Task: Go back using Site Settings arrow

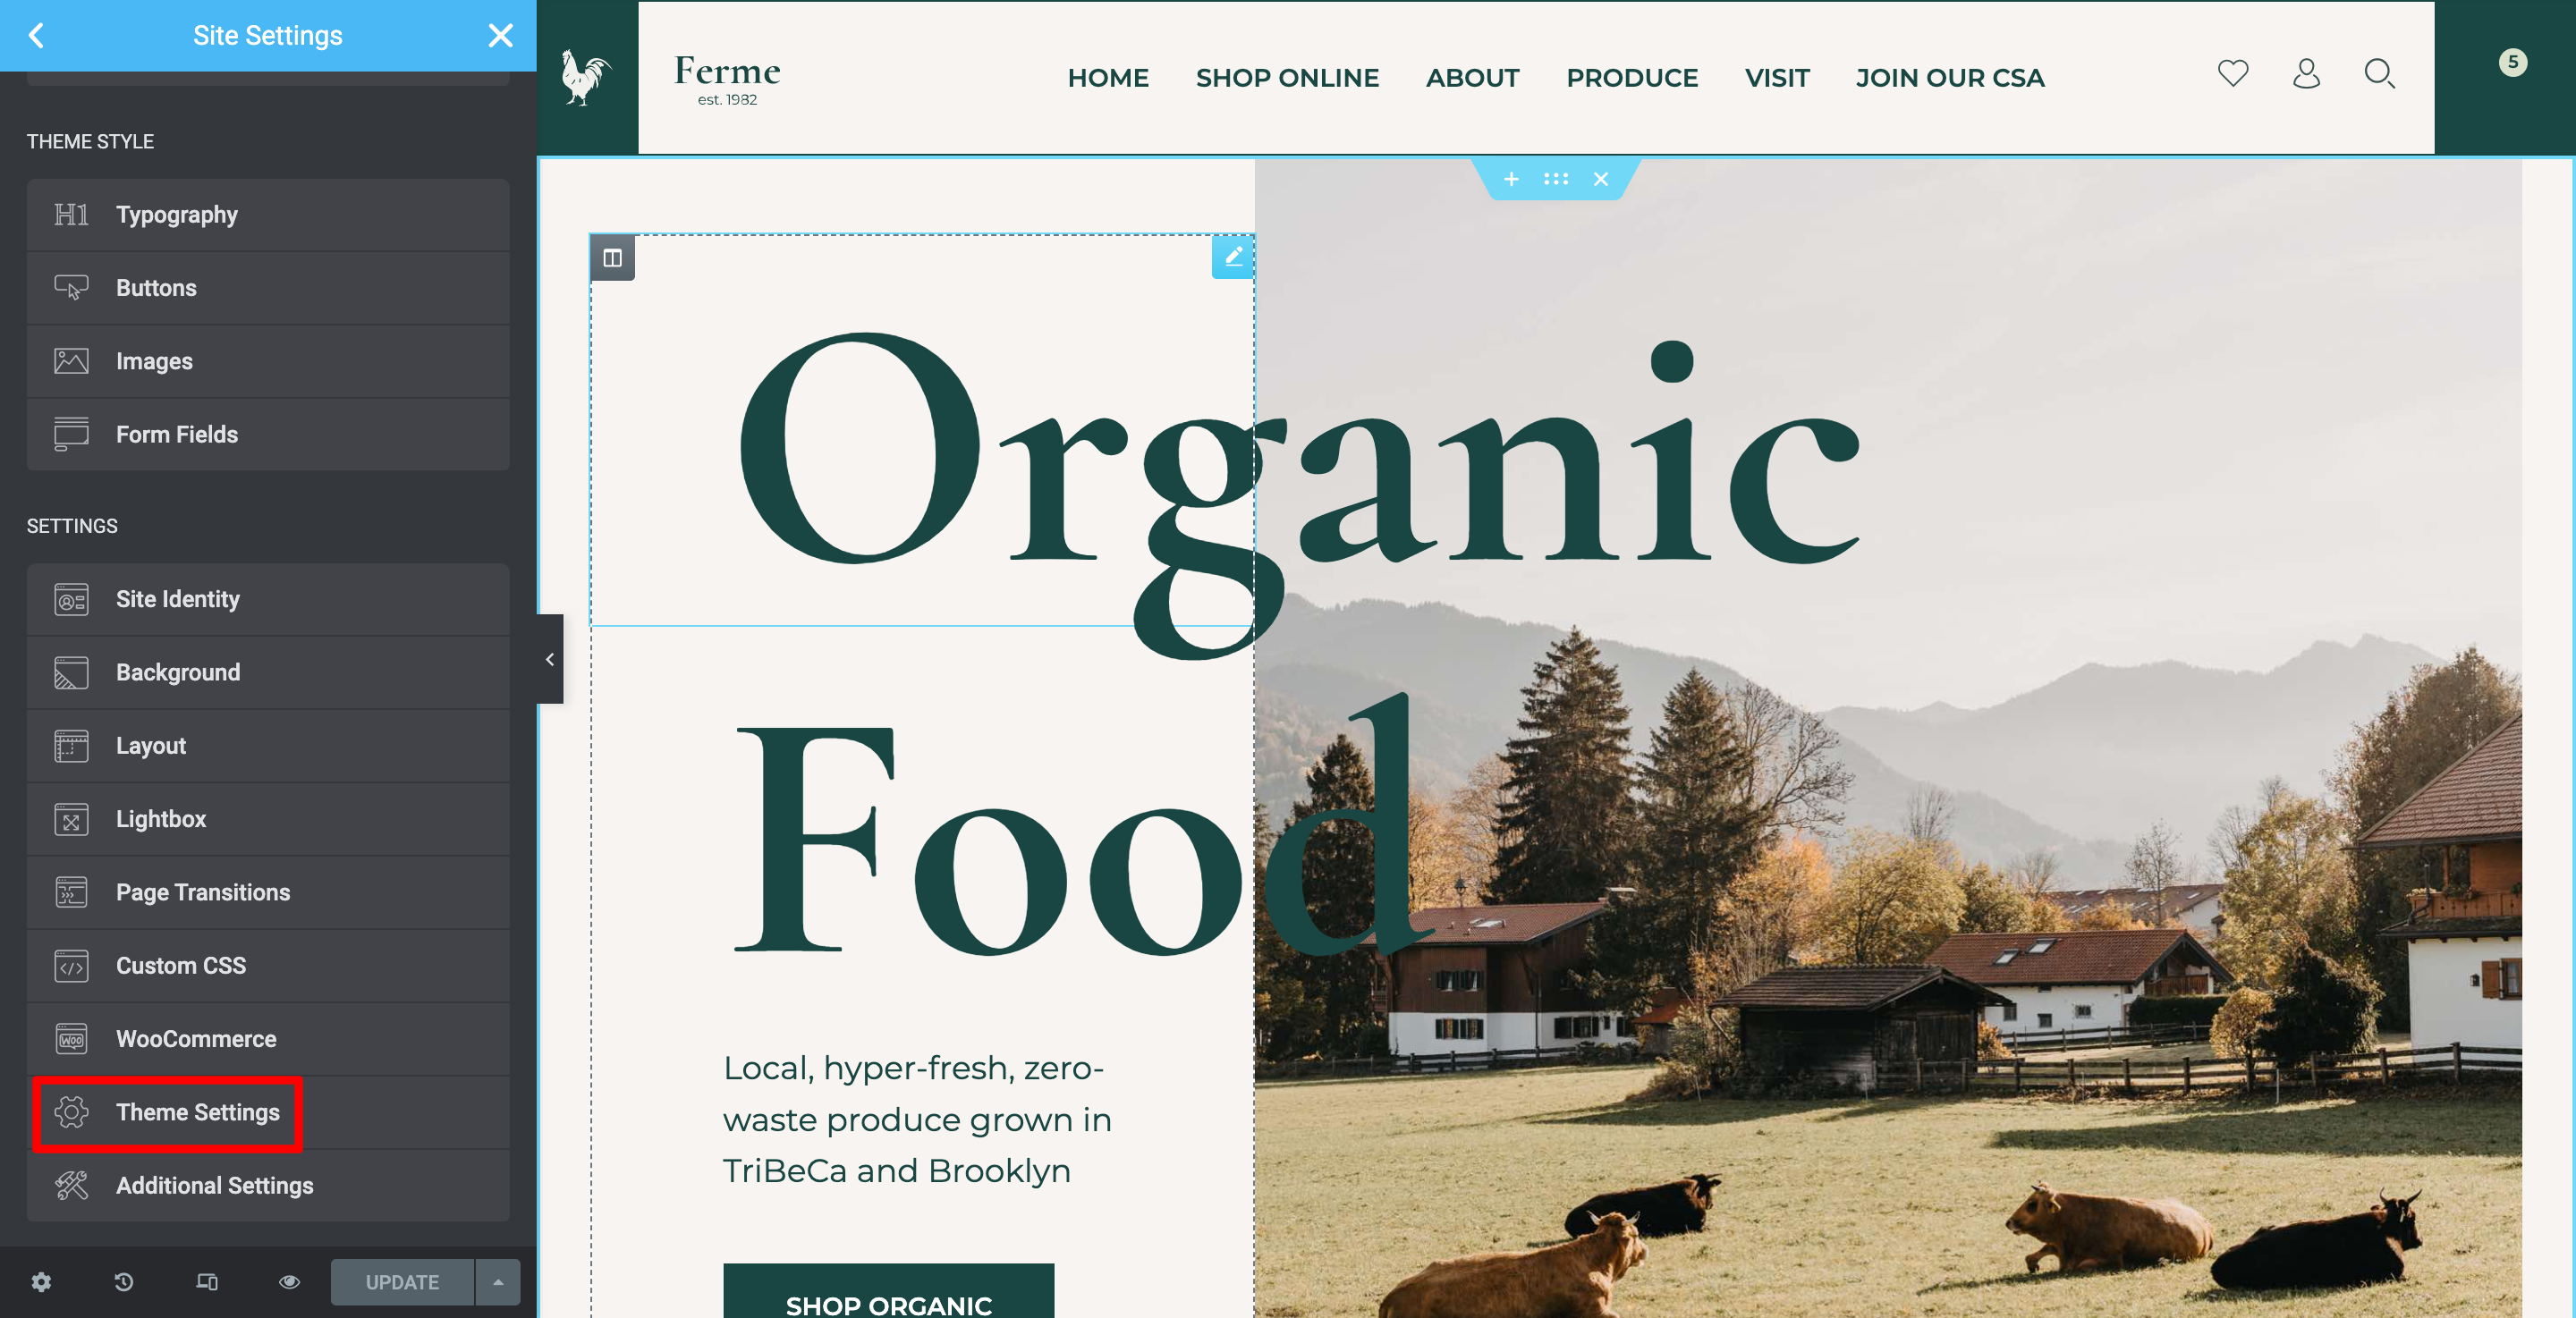Action: 37,36
